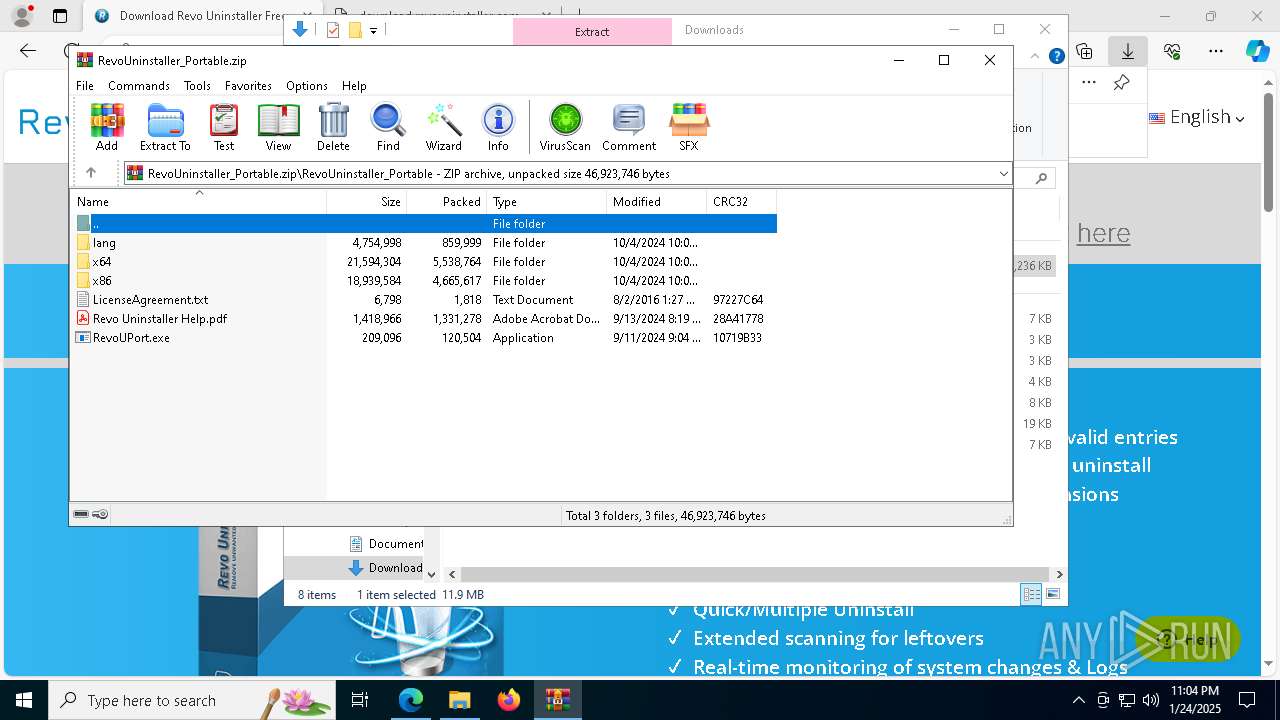
Task: Sort by CRC32 column header
Action: click(742, 202)
